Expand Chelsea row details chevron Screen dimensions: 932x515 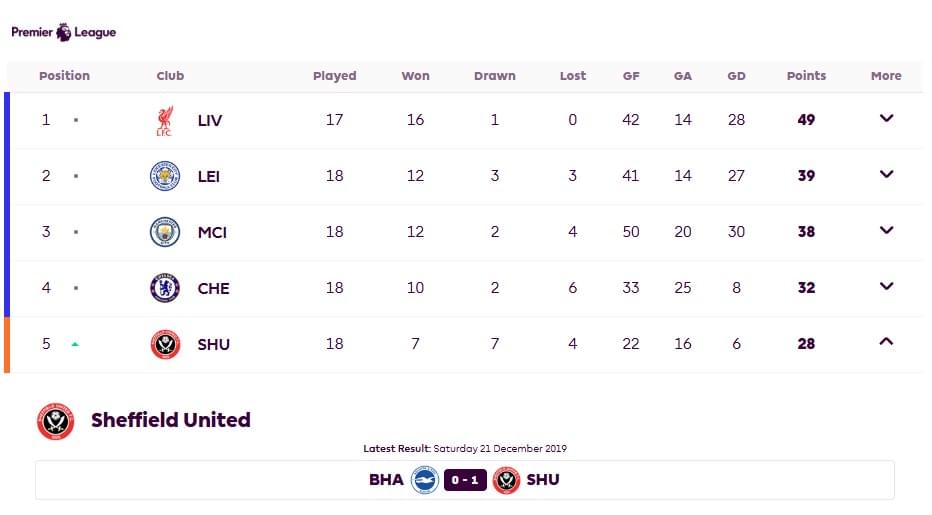tap(886, 286)
